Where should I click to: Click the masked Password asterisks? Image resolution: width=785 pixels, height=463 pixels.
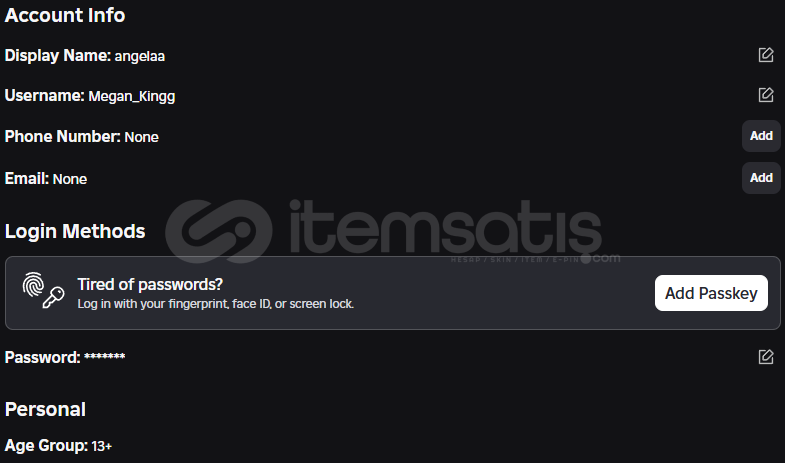tap(105, 356)
